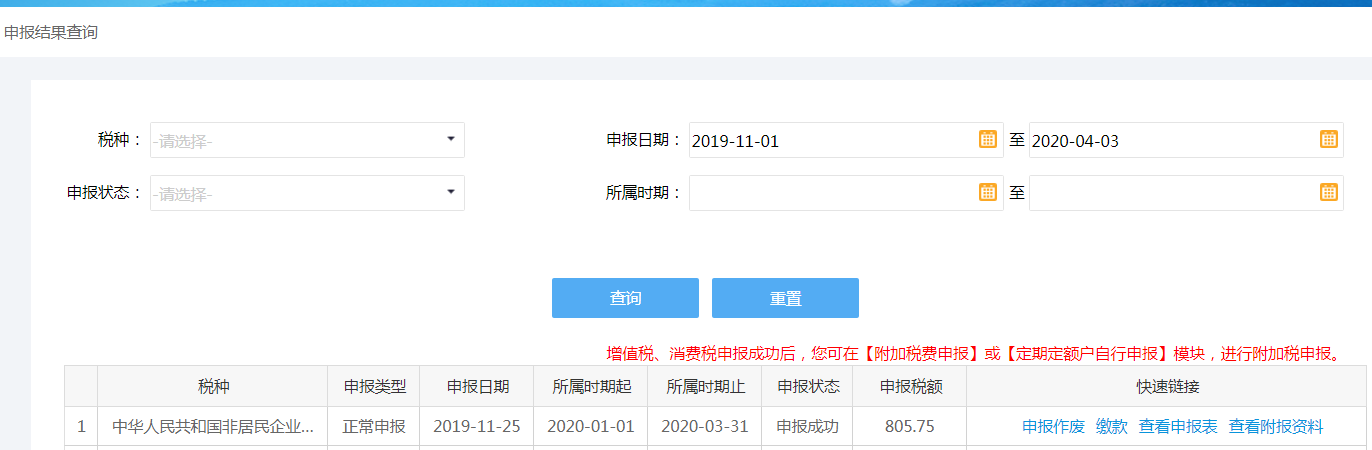The width and height of the screenshot is (1372, 450).
Task: Click 缴款 link in row 1
Action: (x=1112, y=427)
